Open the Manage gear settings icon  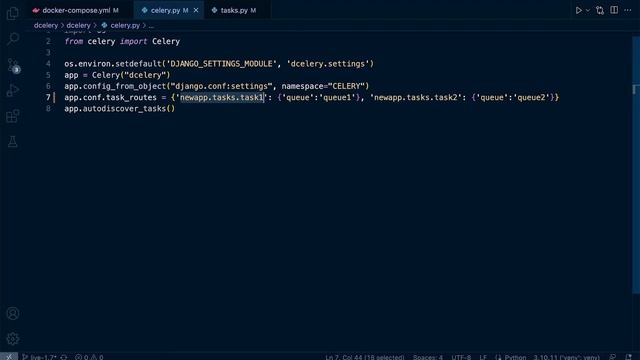[13, 339]
